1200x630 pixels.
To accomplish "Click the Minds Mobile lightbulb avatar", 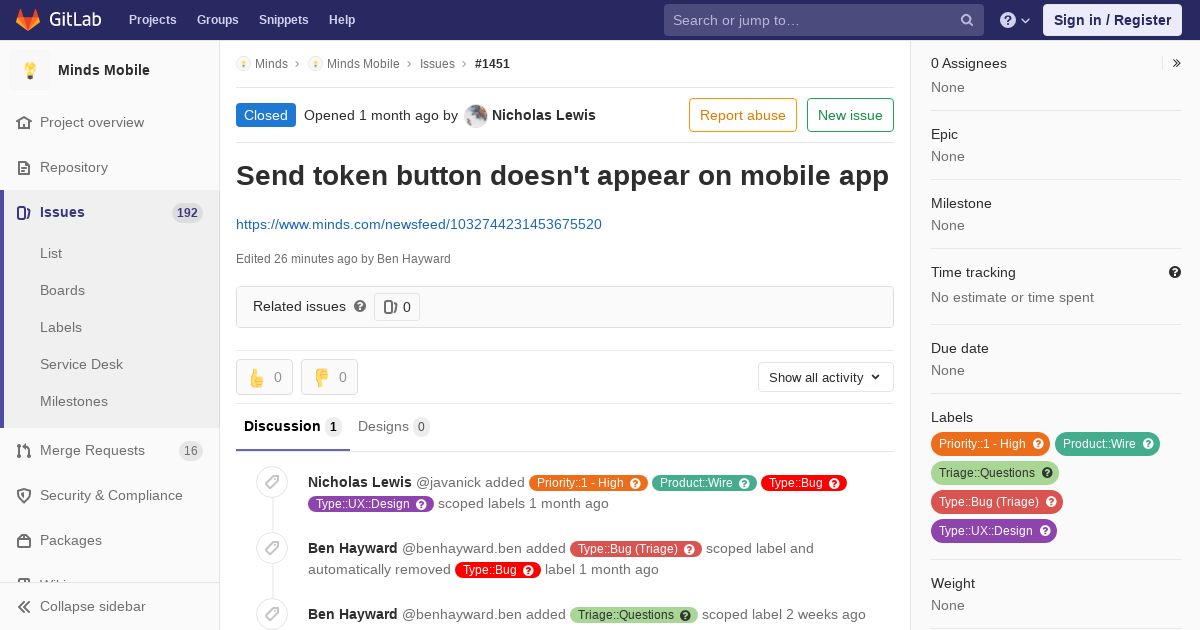I will pos(30,70).
